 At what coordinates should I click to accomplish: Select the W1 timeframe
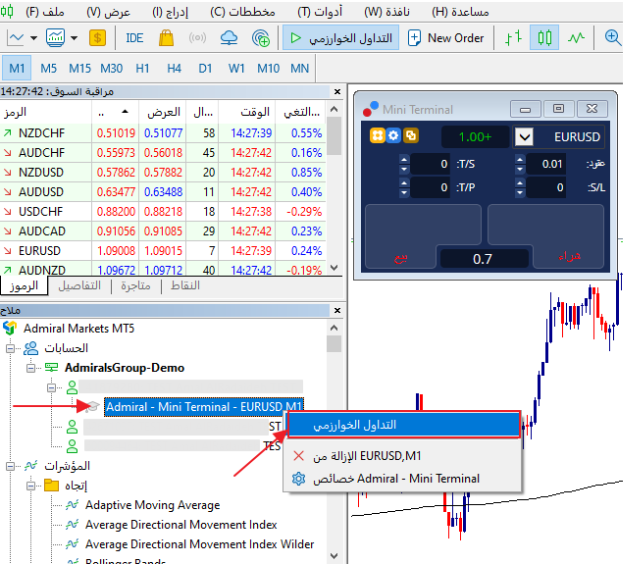tap(236, 68)
